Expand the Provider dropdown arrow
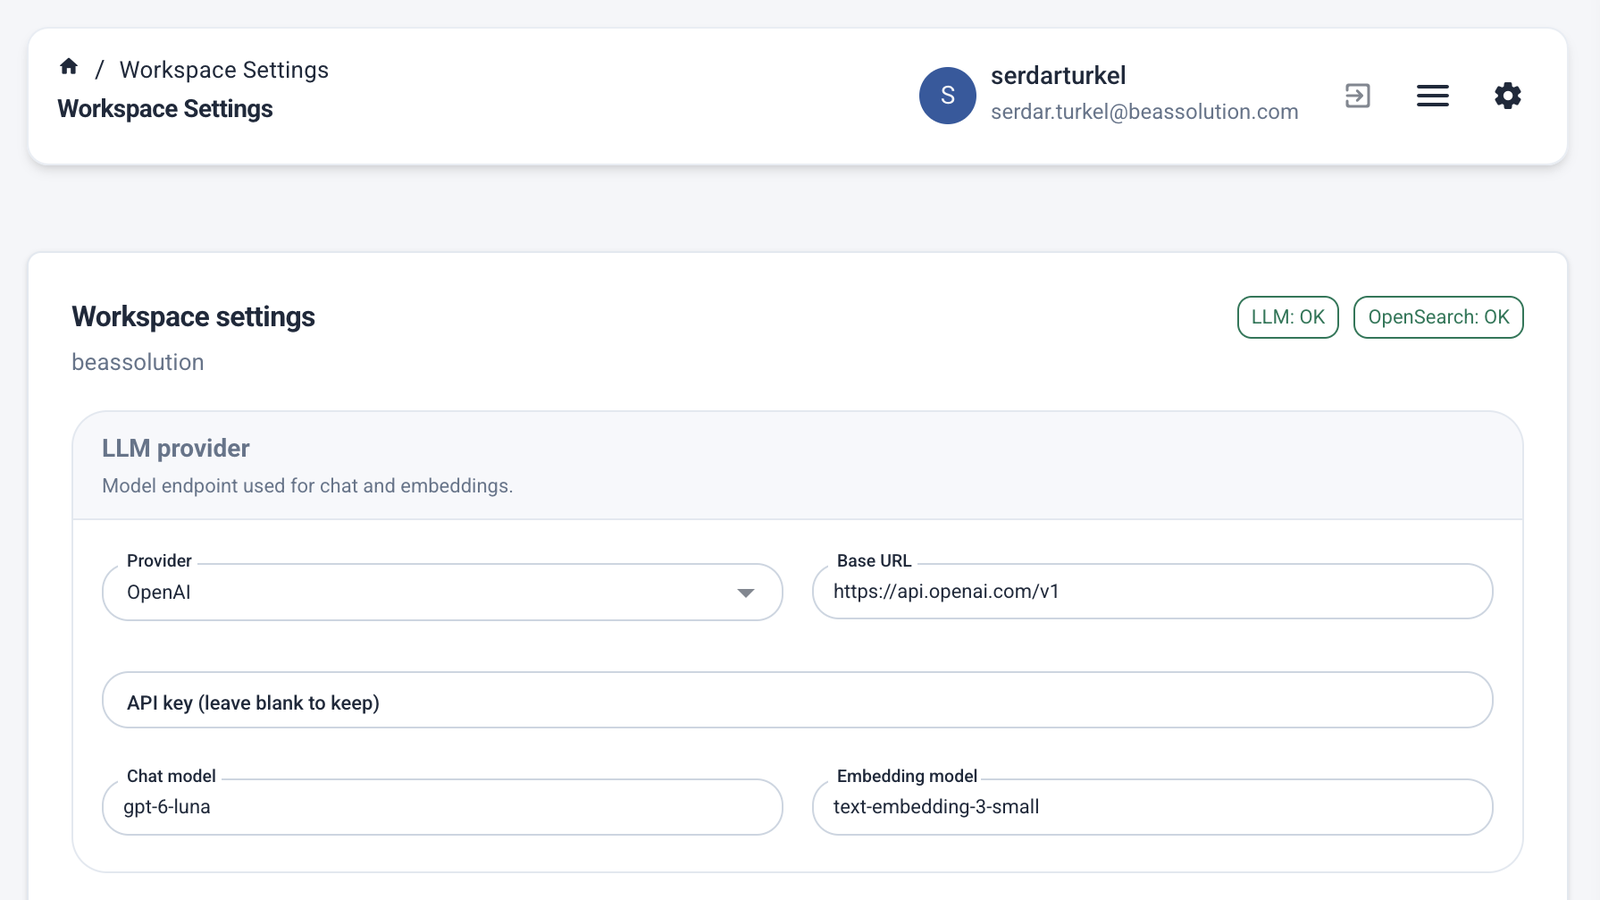 [745, 593]
